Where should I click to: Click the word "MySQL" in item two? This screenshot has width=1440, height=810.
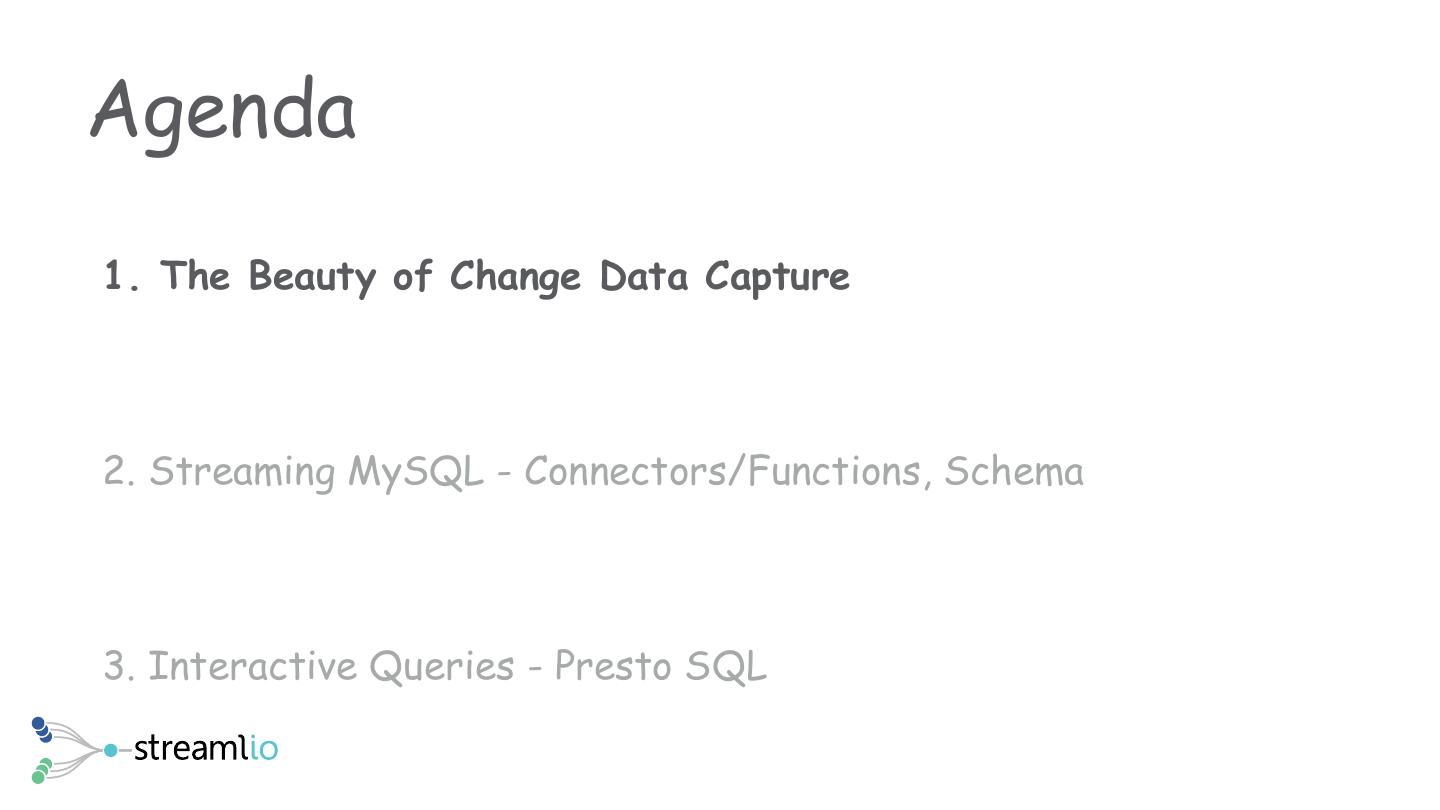coord(415,471)
